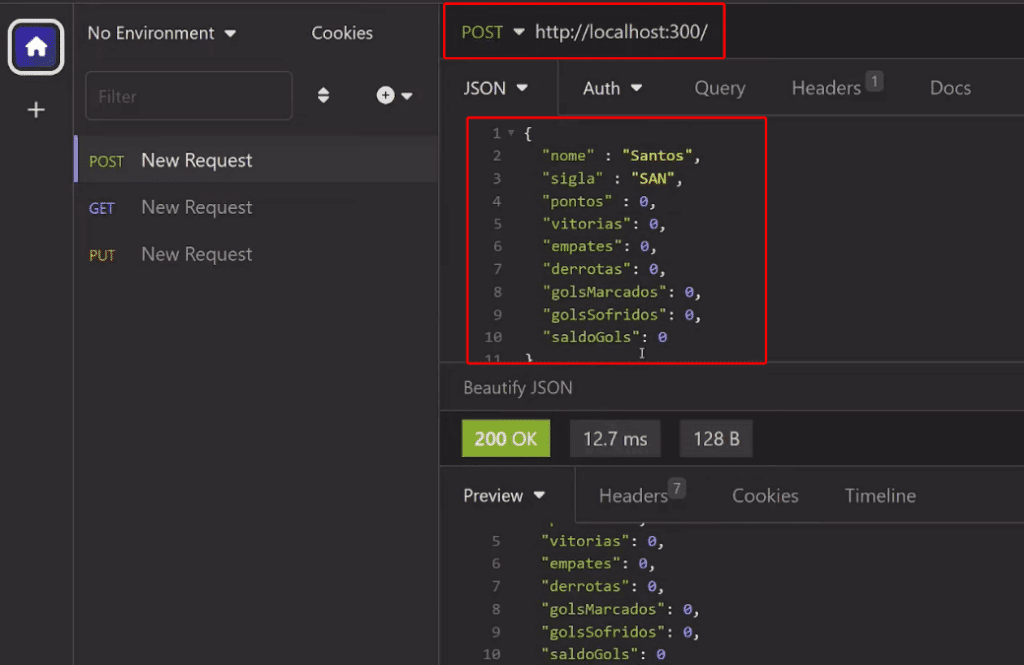Click the 12.7 ms response time badge
The width and height of the screenshot is (1024, 665).
(615, 438)
